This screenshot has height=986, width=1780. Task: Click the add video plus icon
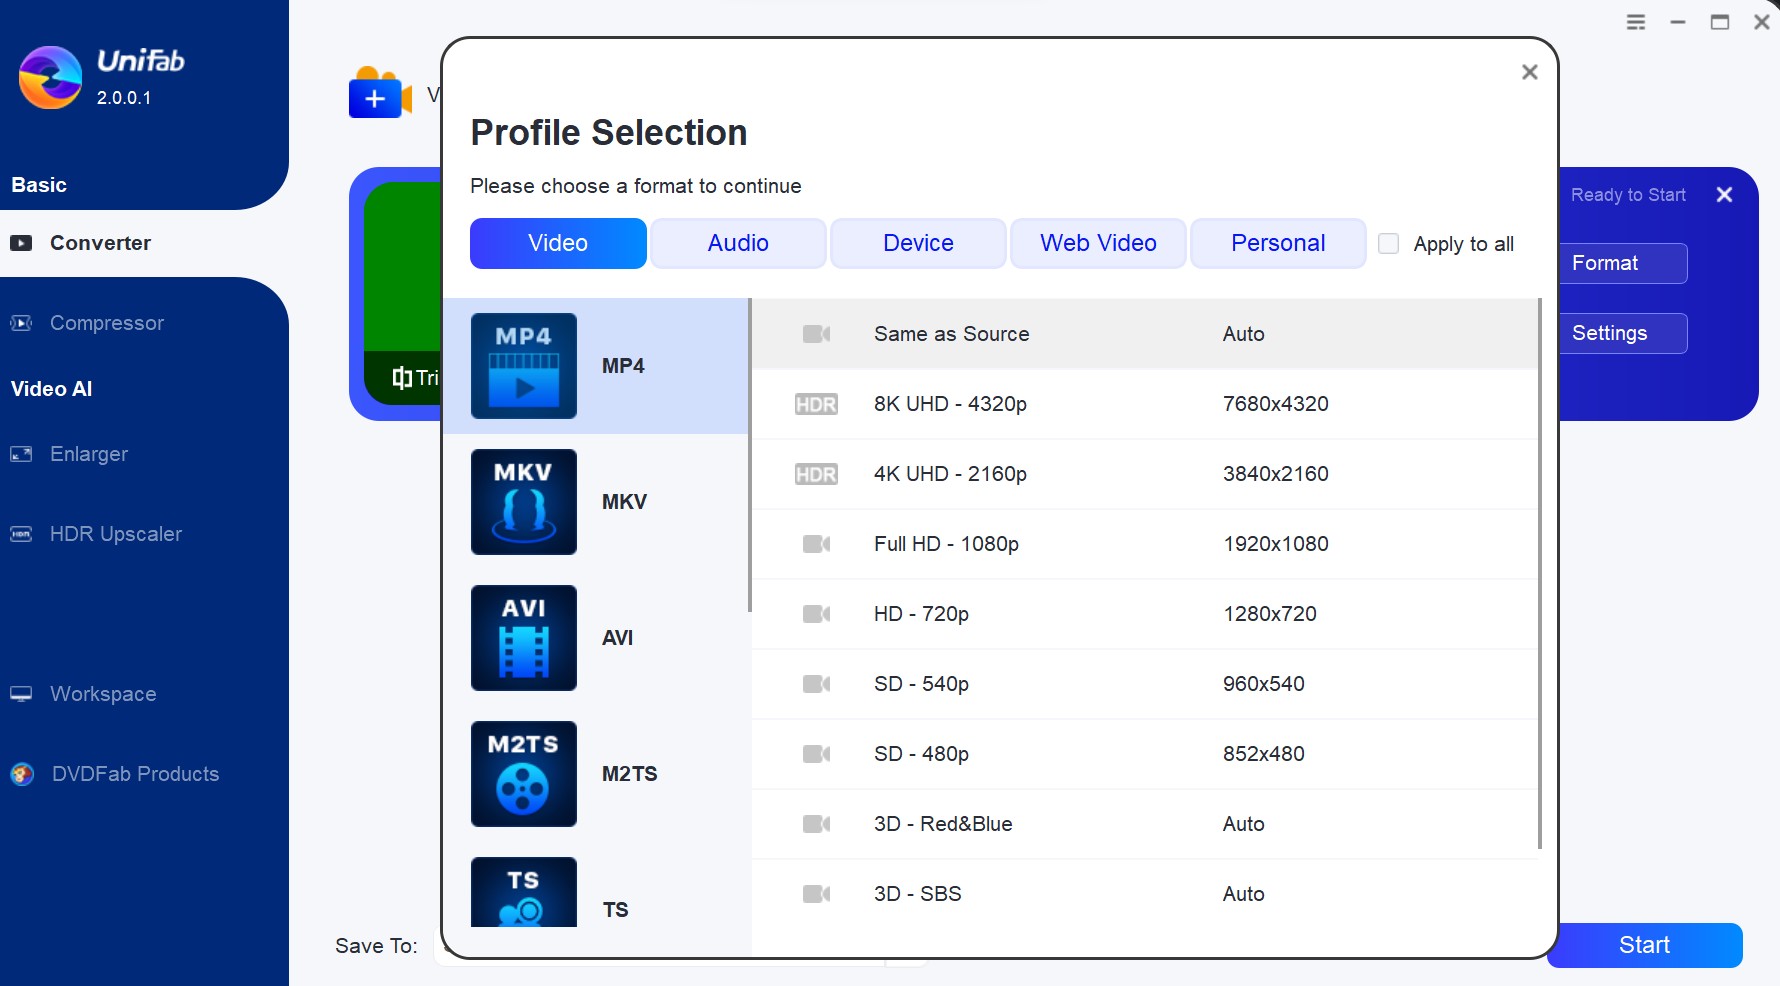[x=376, y=98]
